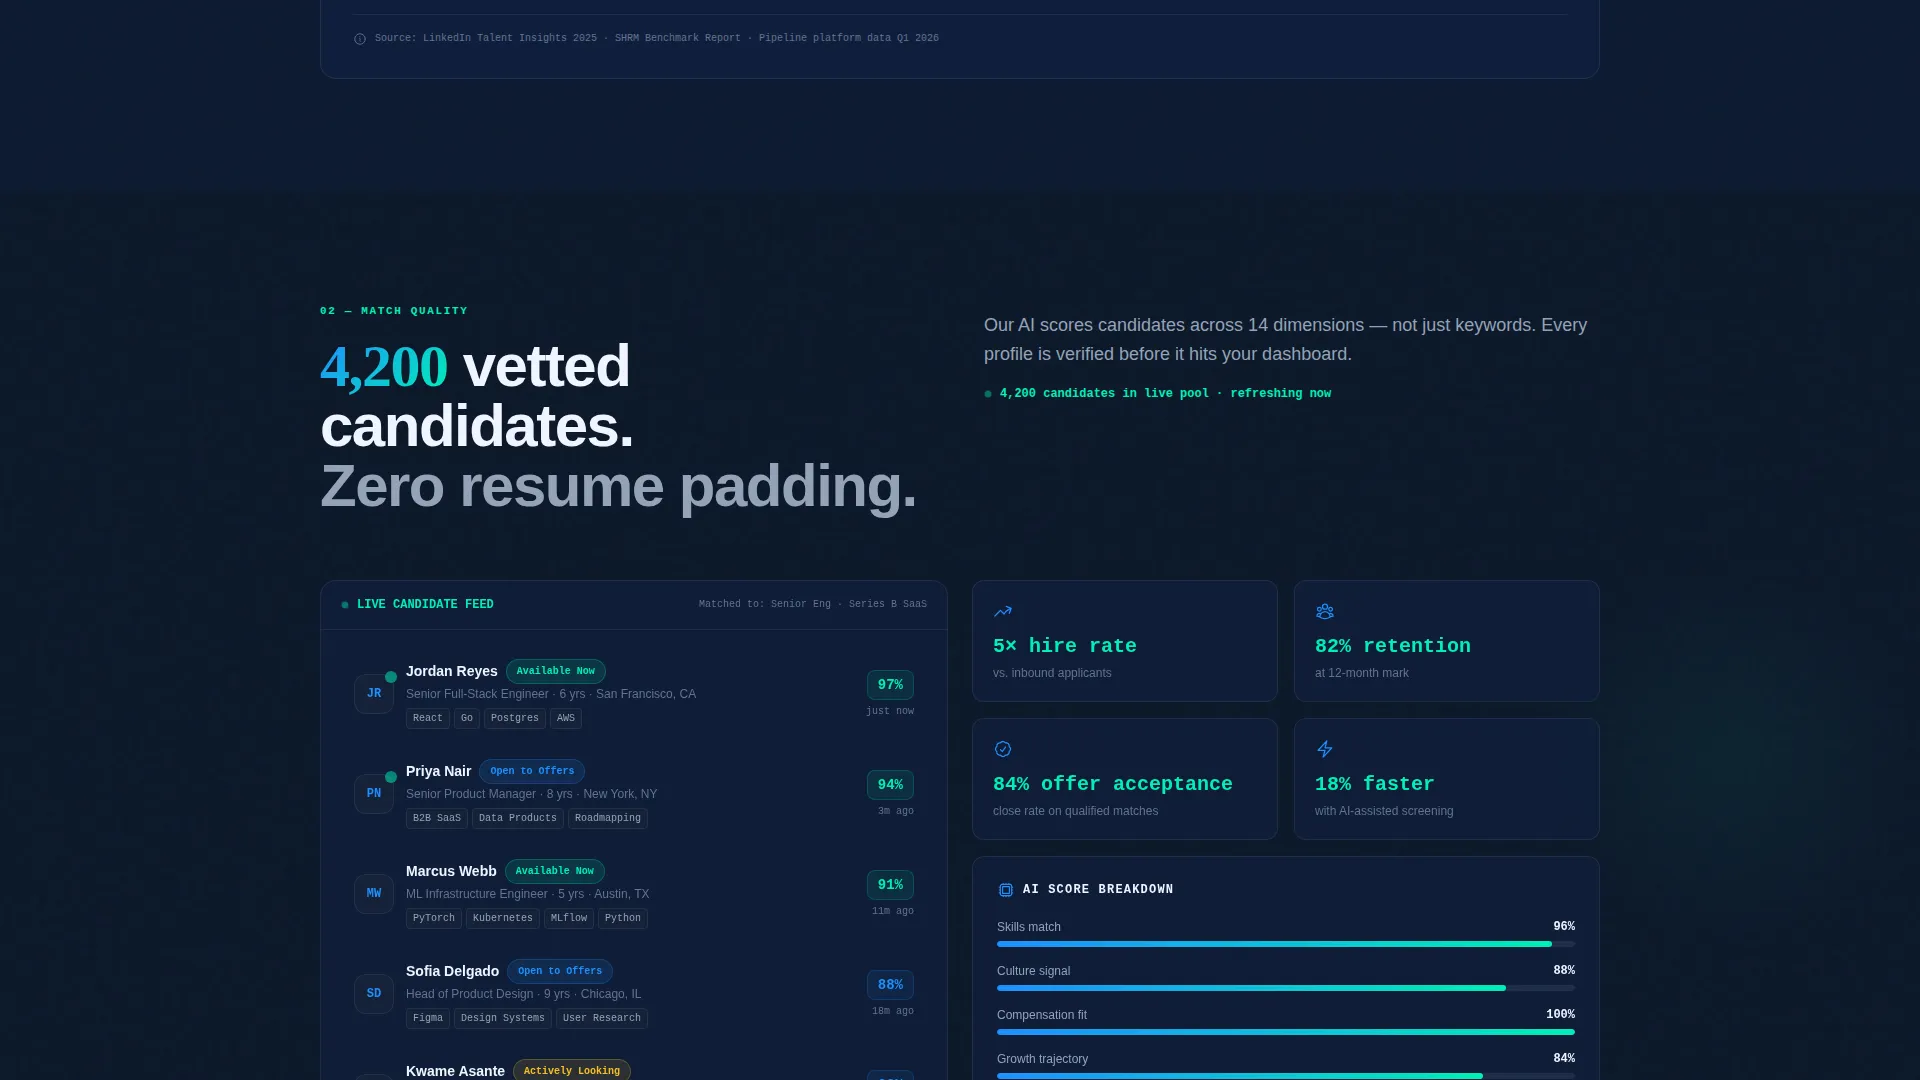Click the Data Products skill tag
1920x1080 pixels.
pos(518,819)
